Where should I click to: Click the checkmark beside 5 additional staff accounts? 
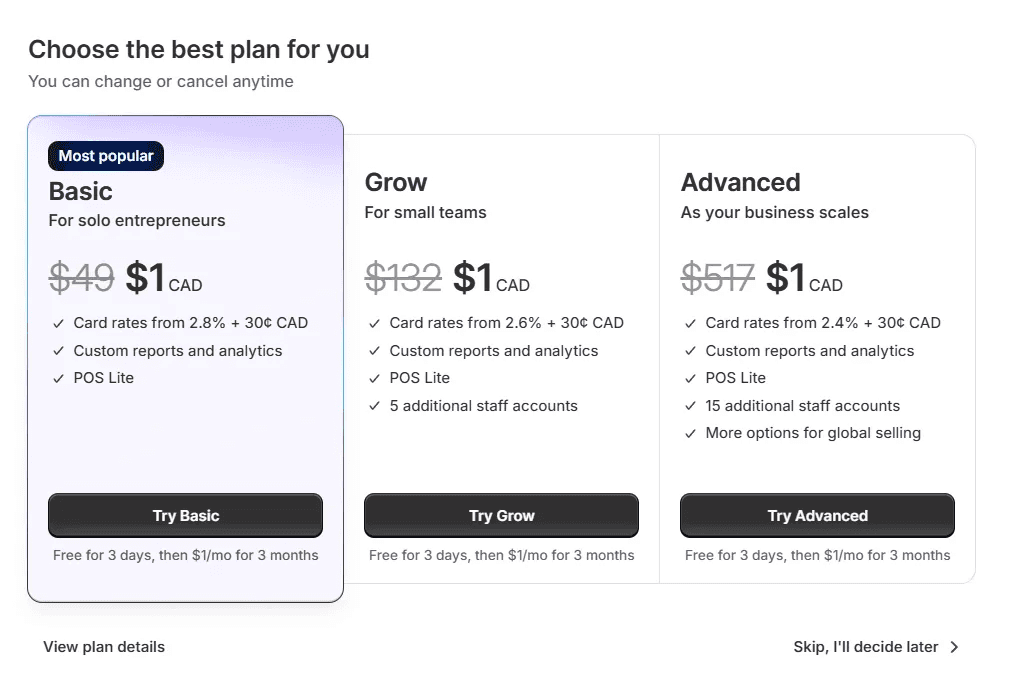(x=374, y=406)
